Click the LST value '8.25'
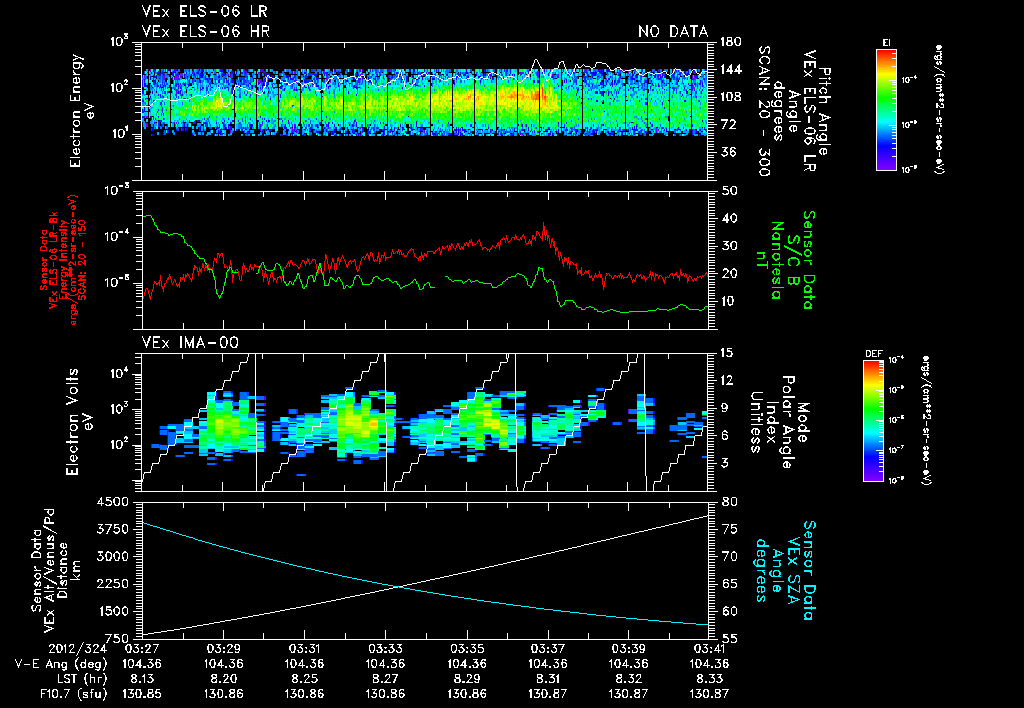The width and height of the screenshot is (1024, 708). coord(304,679)
